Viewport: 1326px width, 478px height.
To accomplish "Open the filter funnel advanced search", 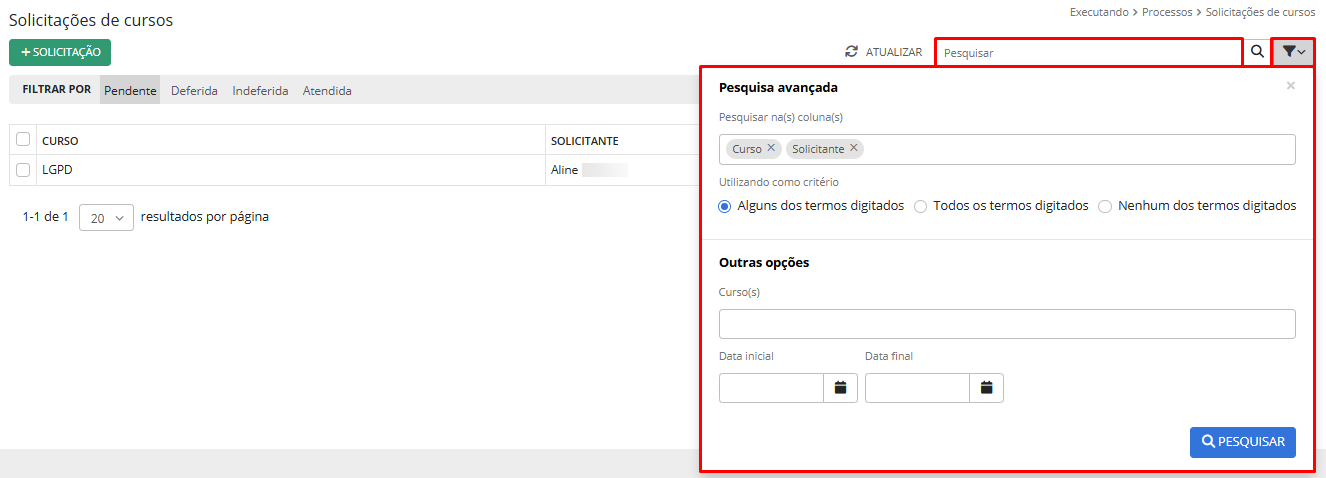I will (x=1293, y=52).
